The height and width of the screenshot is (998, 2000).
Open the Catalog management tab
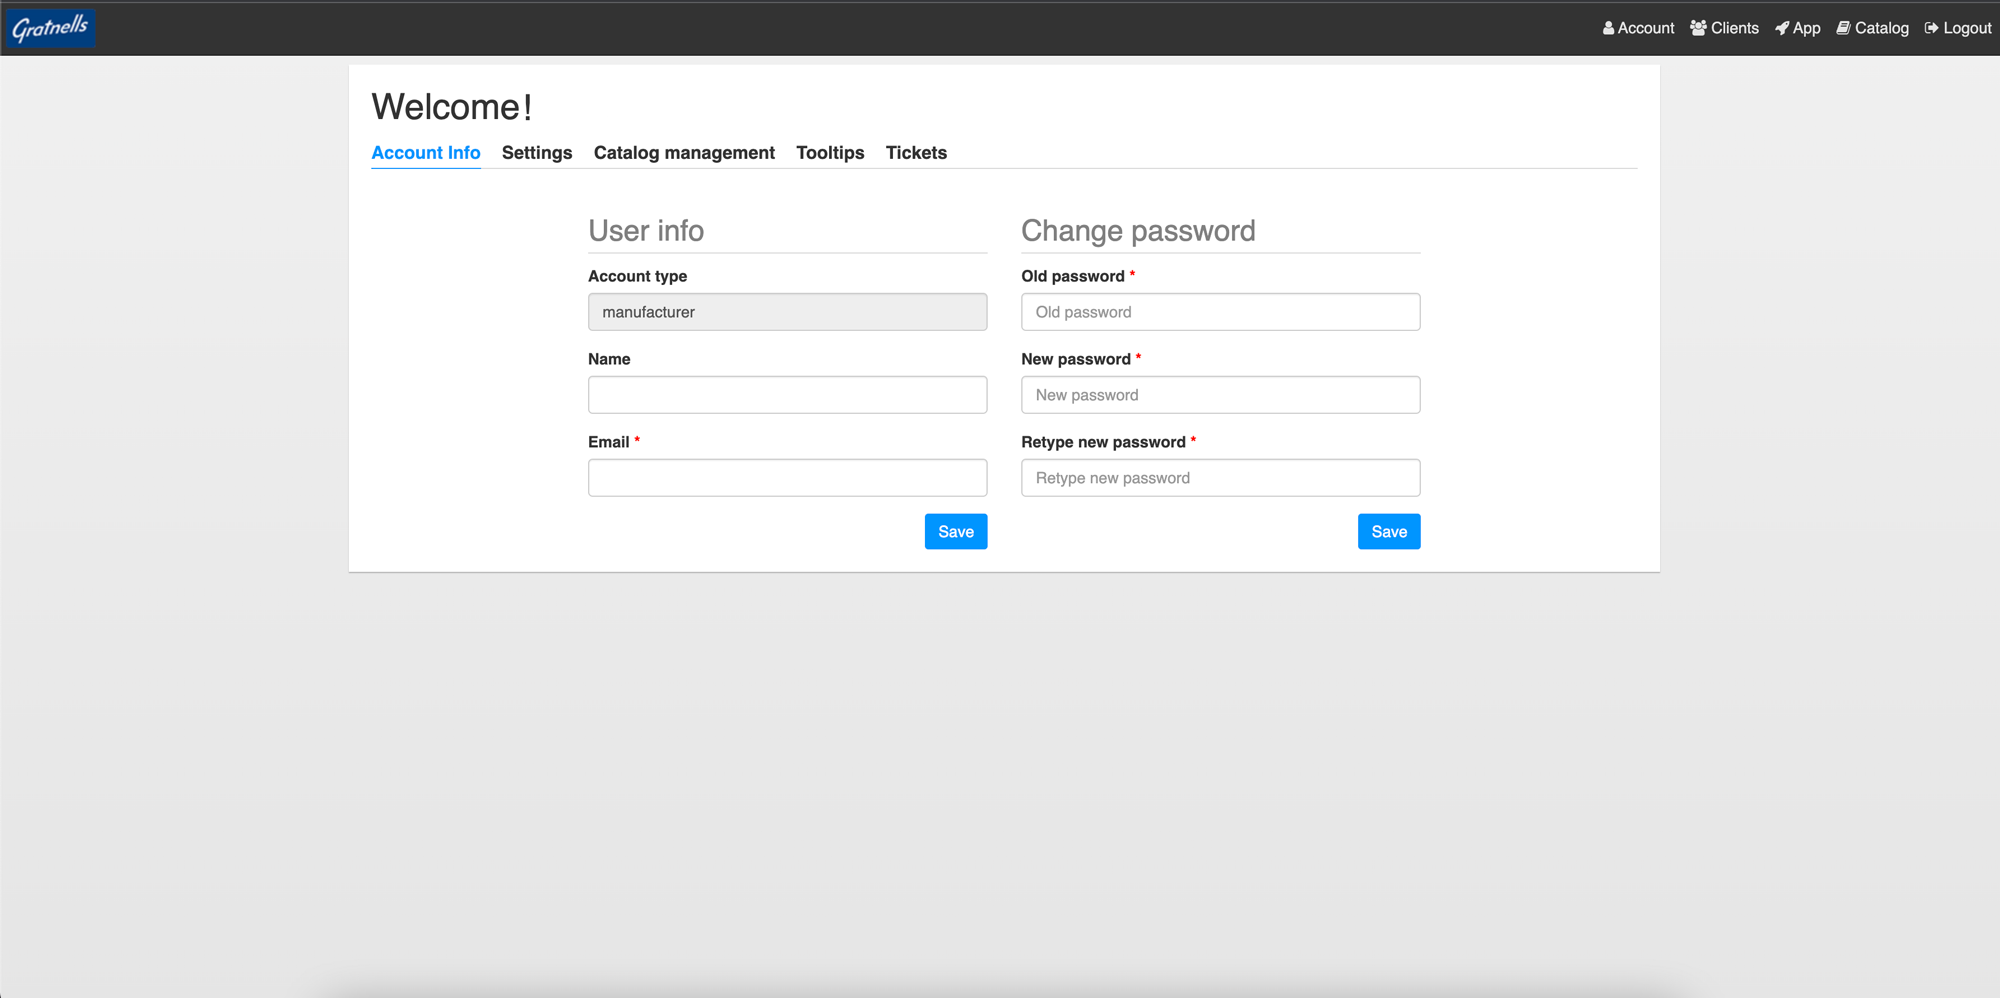pyautogui.click(x=684, y=153)
